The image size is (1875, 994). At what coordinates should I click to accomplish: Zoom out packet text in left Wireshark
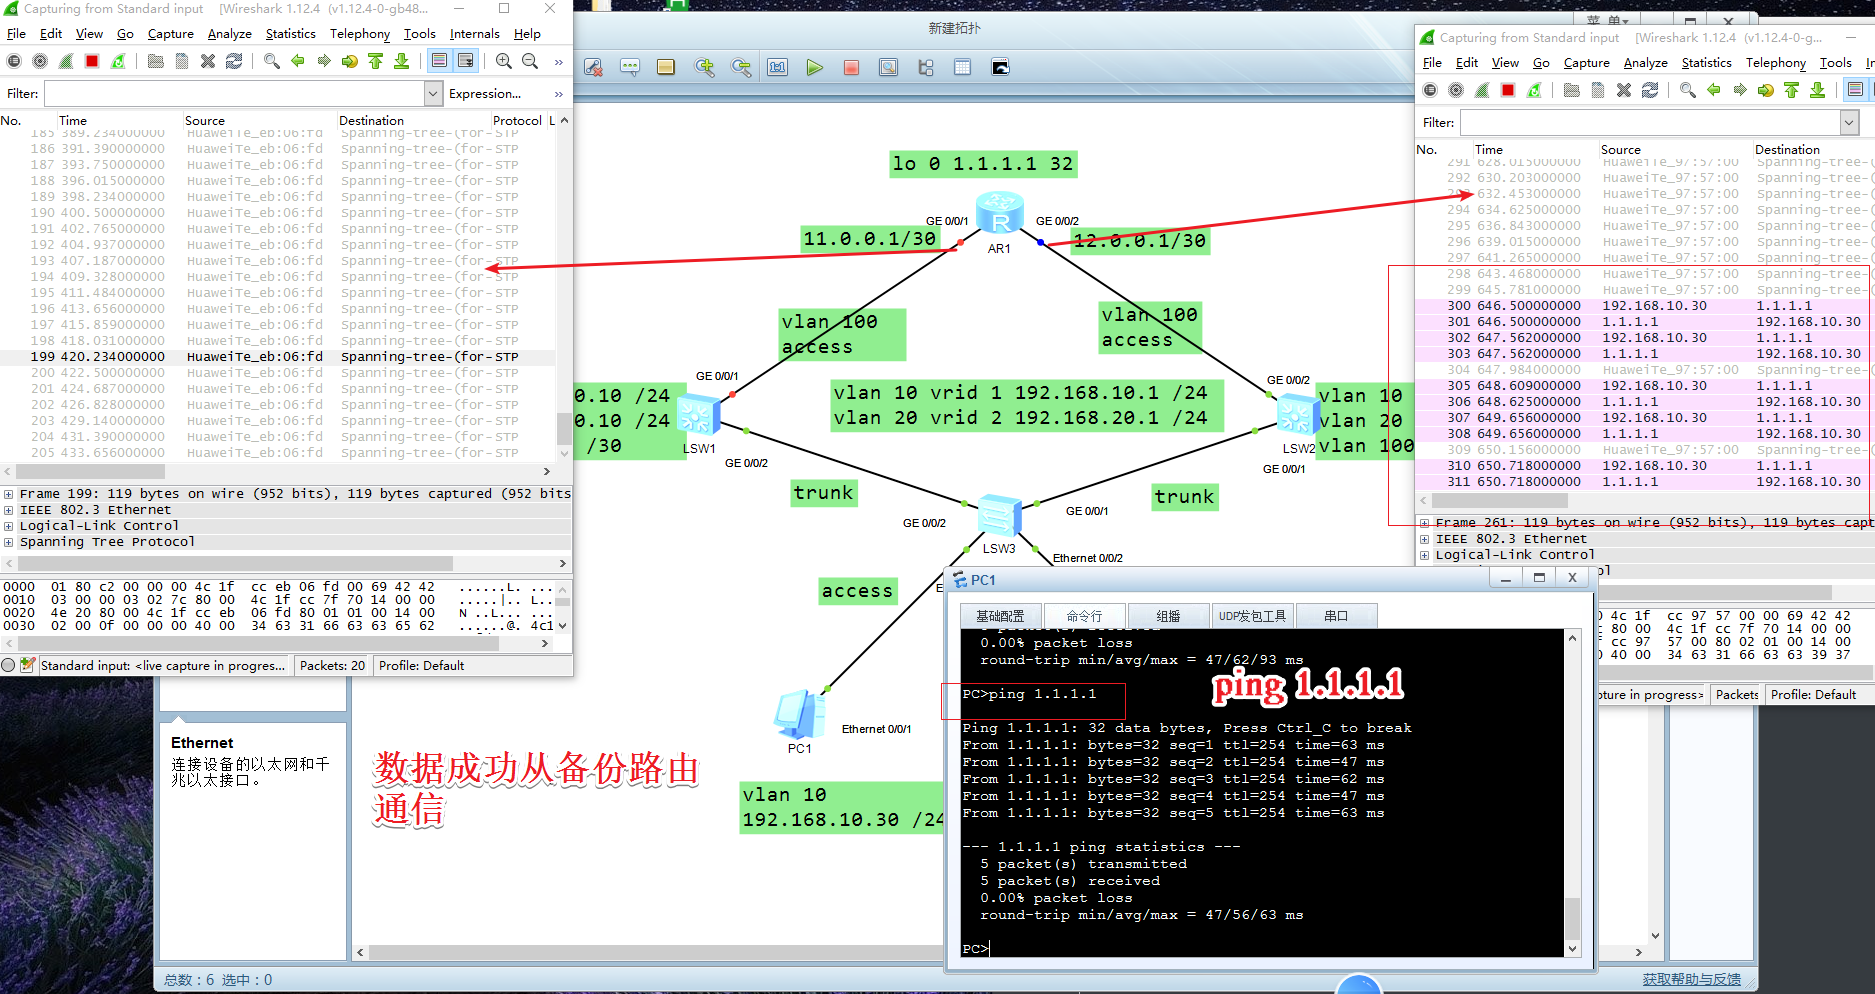(530, 61)
